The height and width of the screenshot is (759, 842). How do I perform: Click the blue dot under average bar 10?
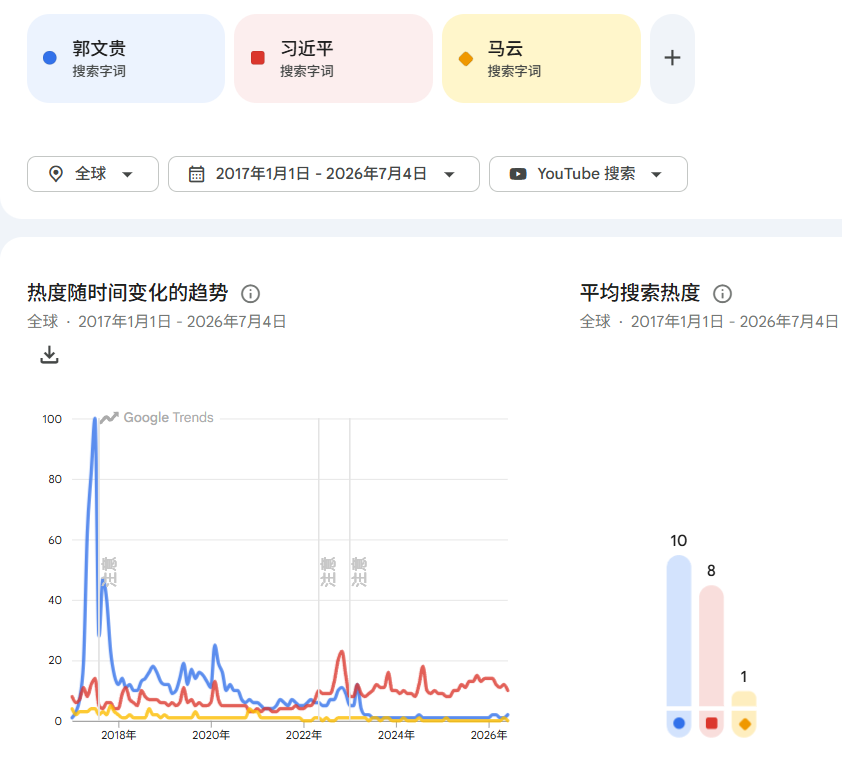[679, 723]
